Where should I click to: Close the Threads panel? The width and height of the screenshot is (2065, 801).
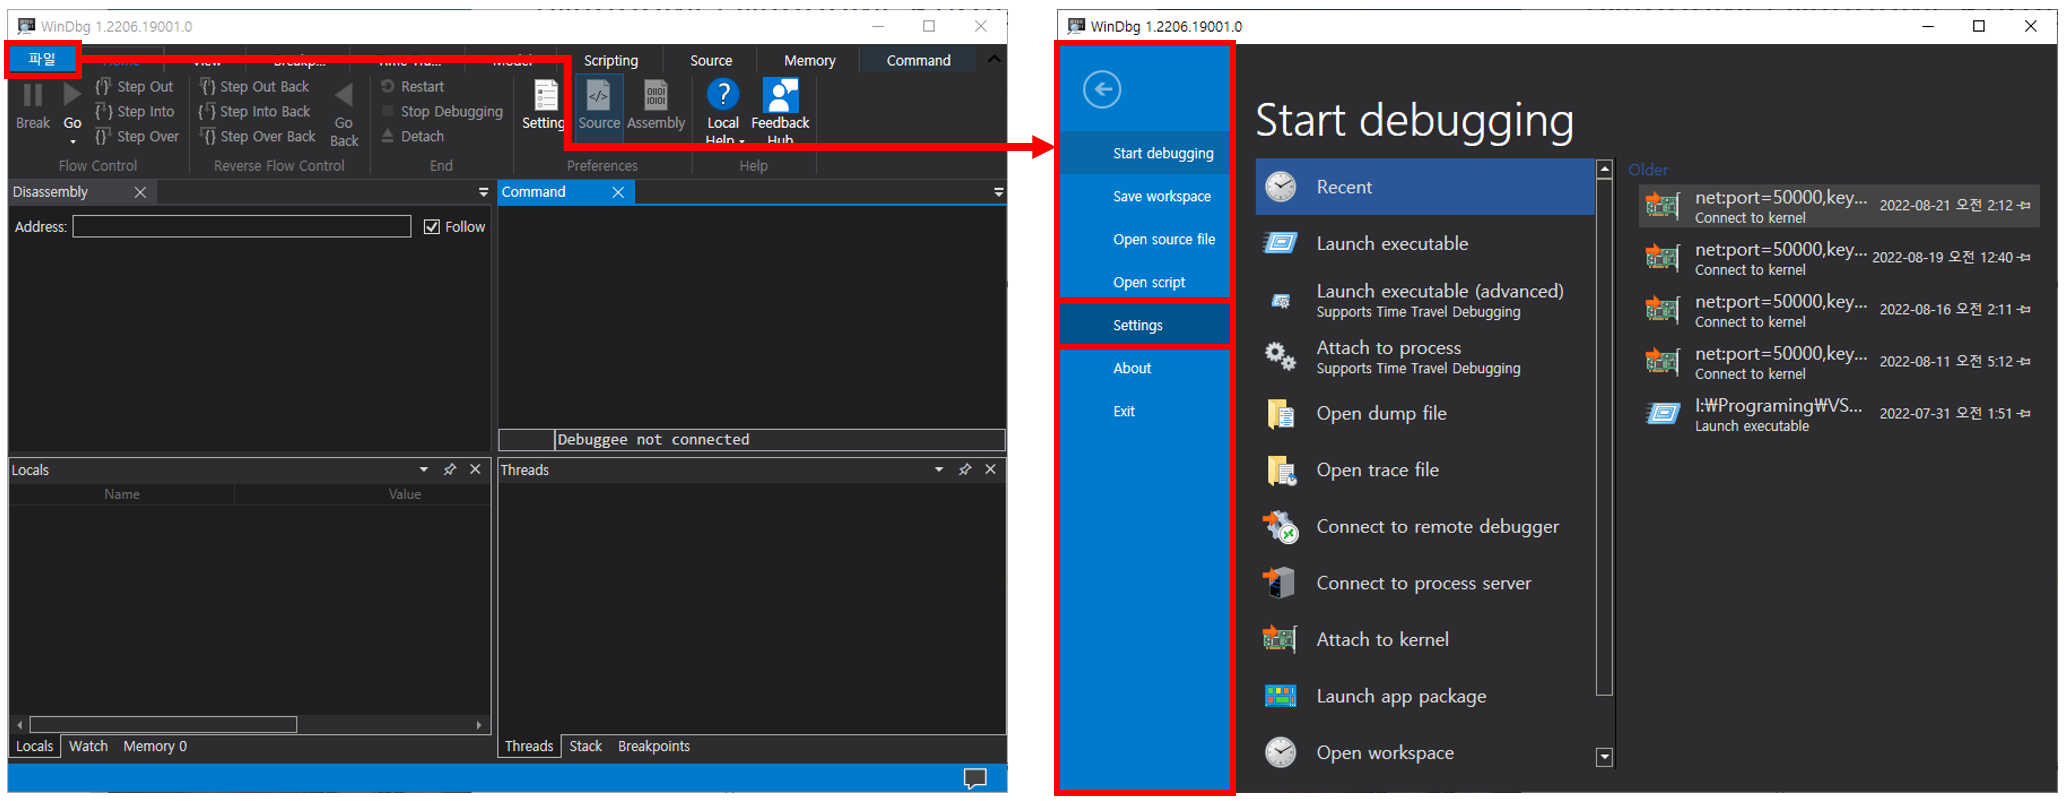(x=990, y=469)
